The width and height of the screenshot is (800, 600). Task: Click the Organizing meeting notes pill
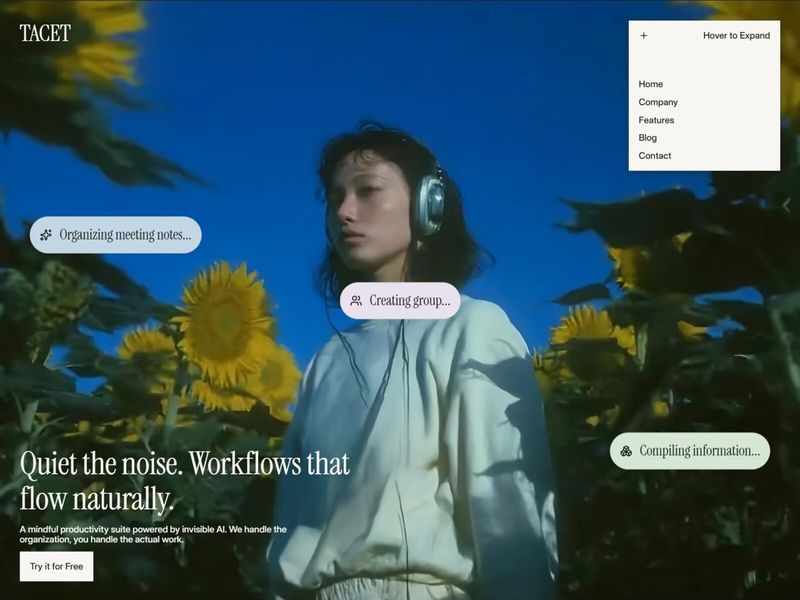pos(116,235)
